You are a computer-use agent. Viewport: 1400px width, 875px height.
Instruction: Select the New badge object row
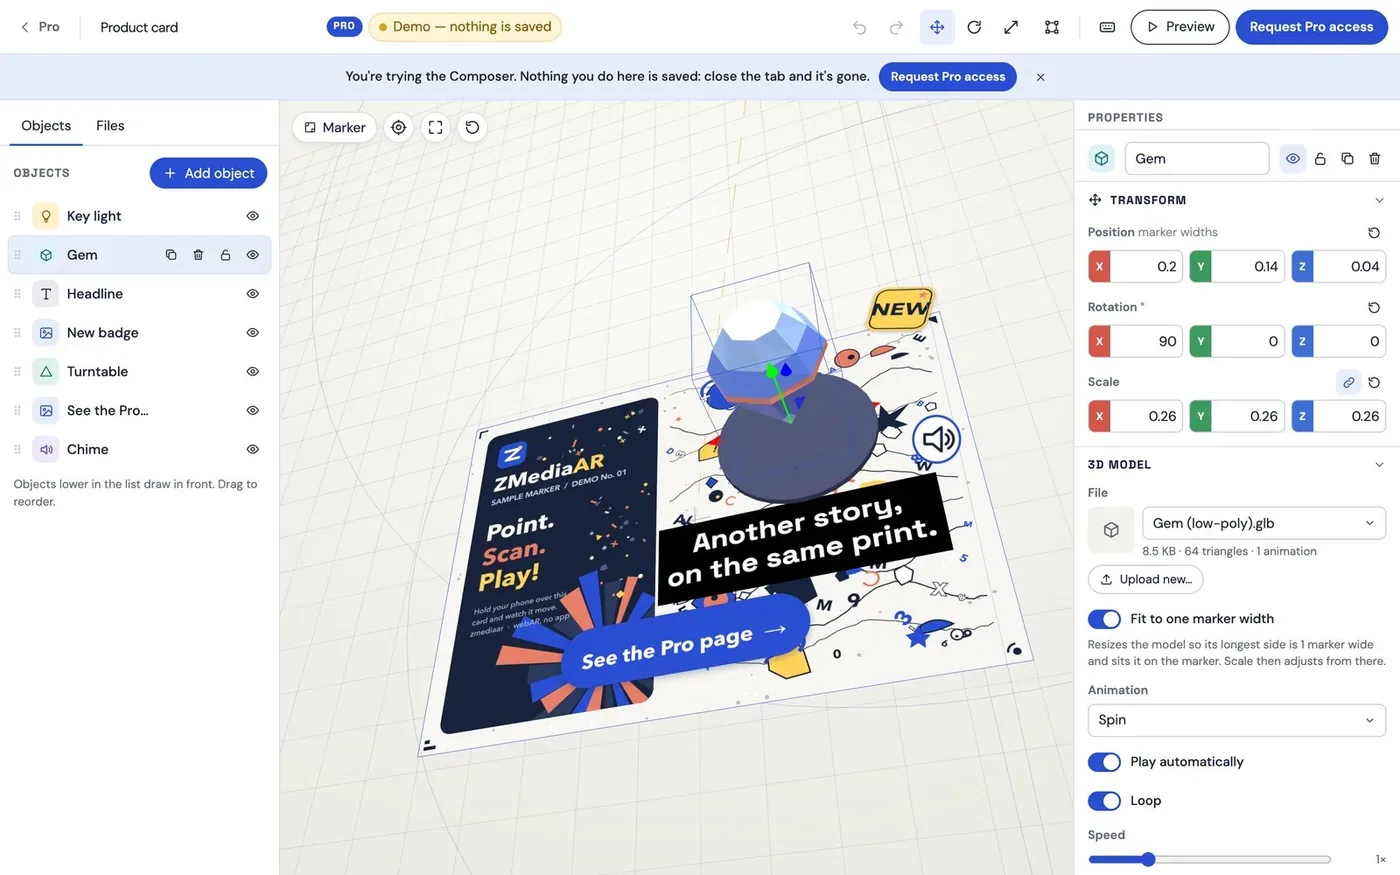(x=139, y=332)
